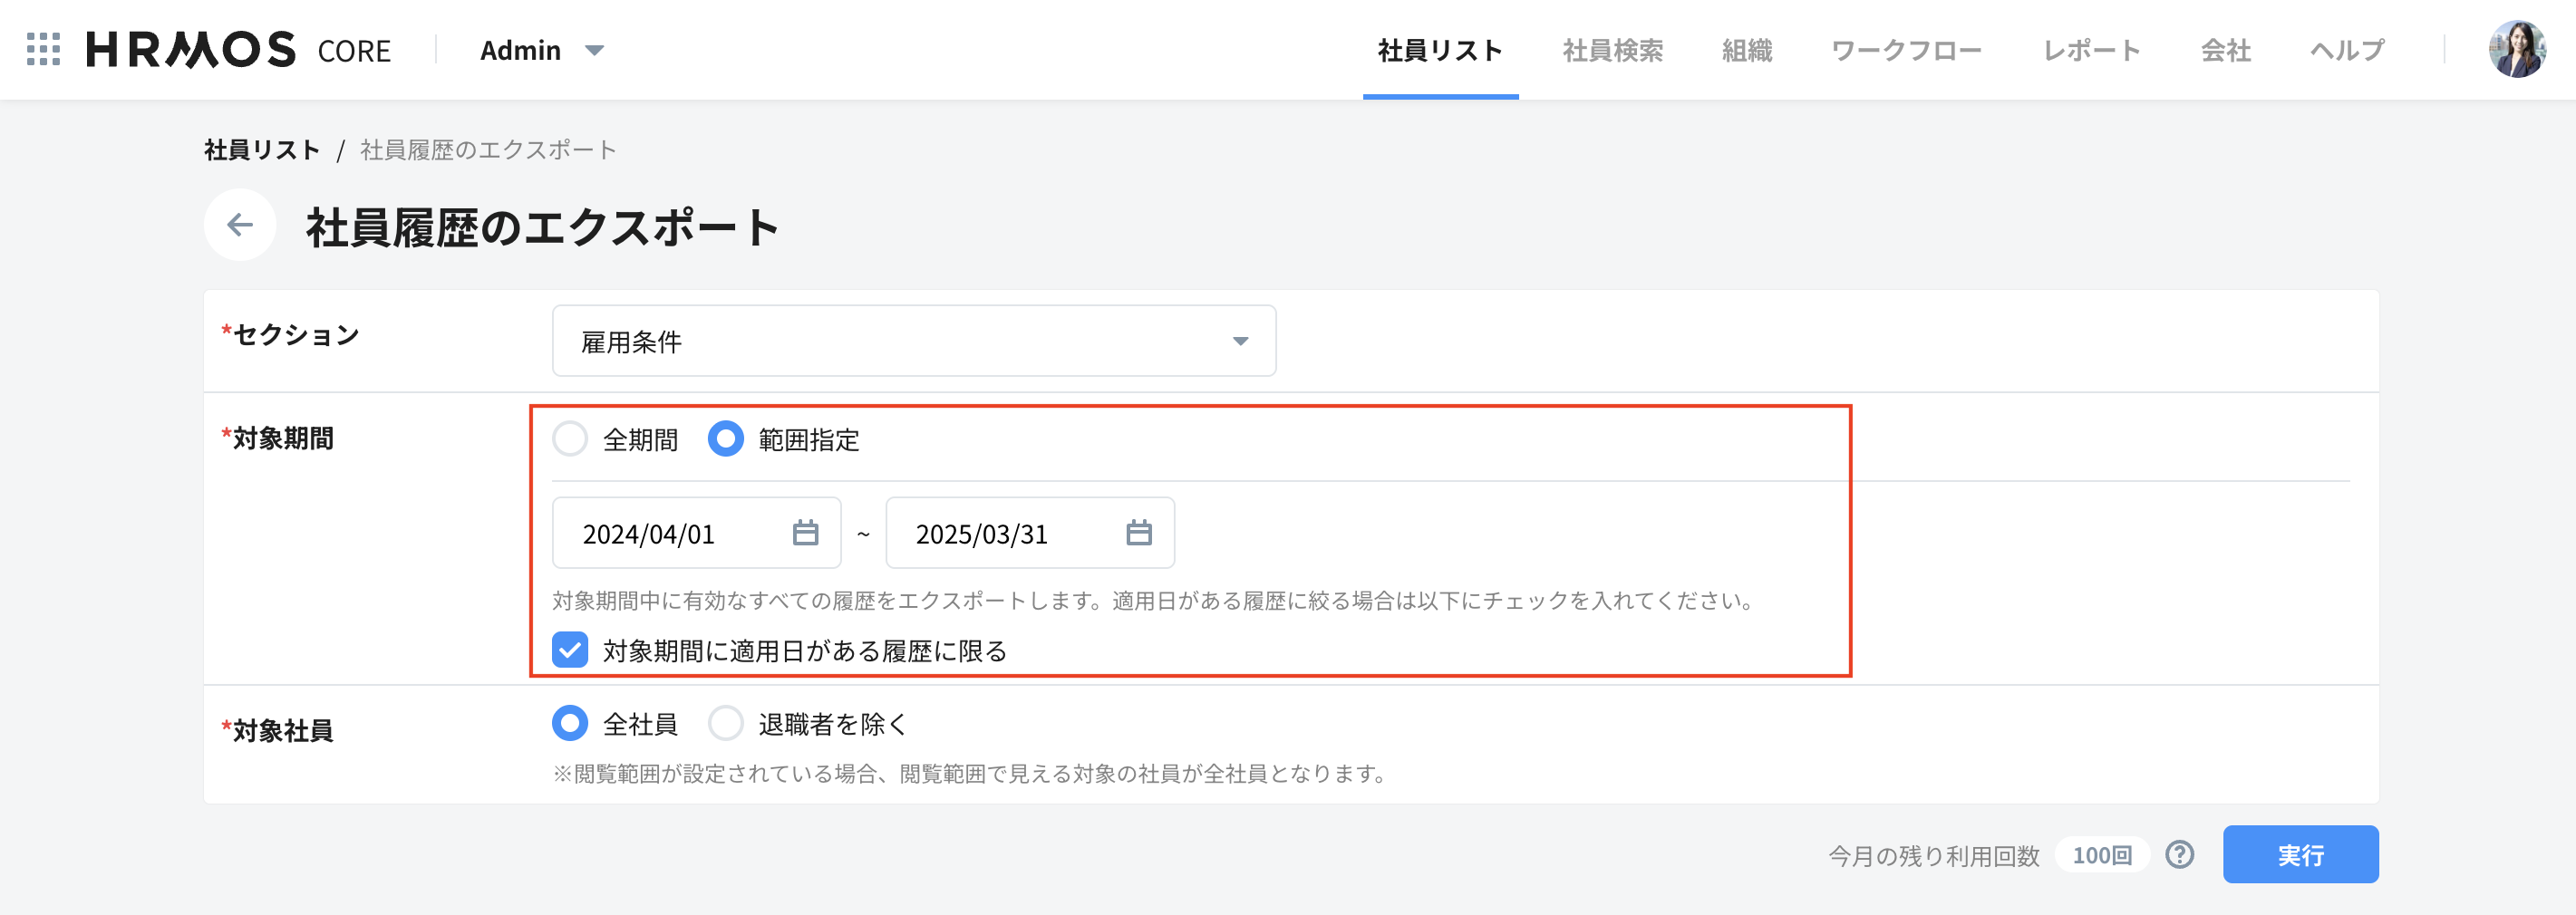The height and width of the screenshot is (915, 2576).
Task: Select the 範囲指定 radio button
Action: [726, 439]
